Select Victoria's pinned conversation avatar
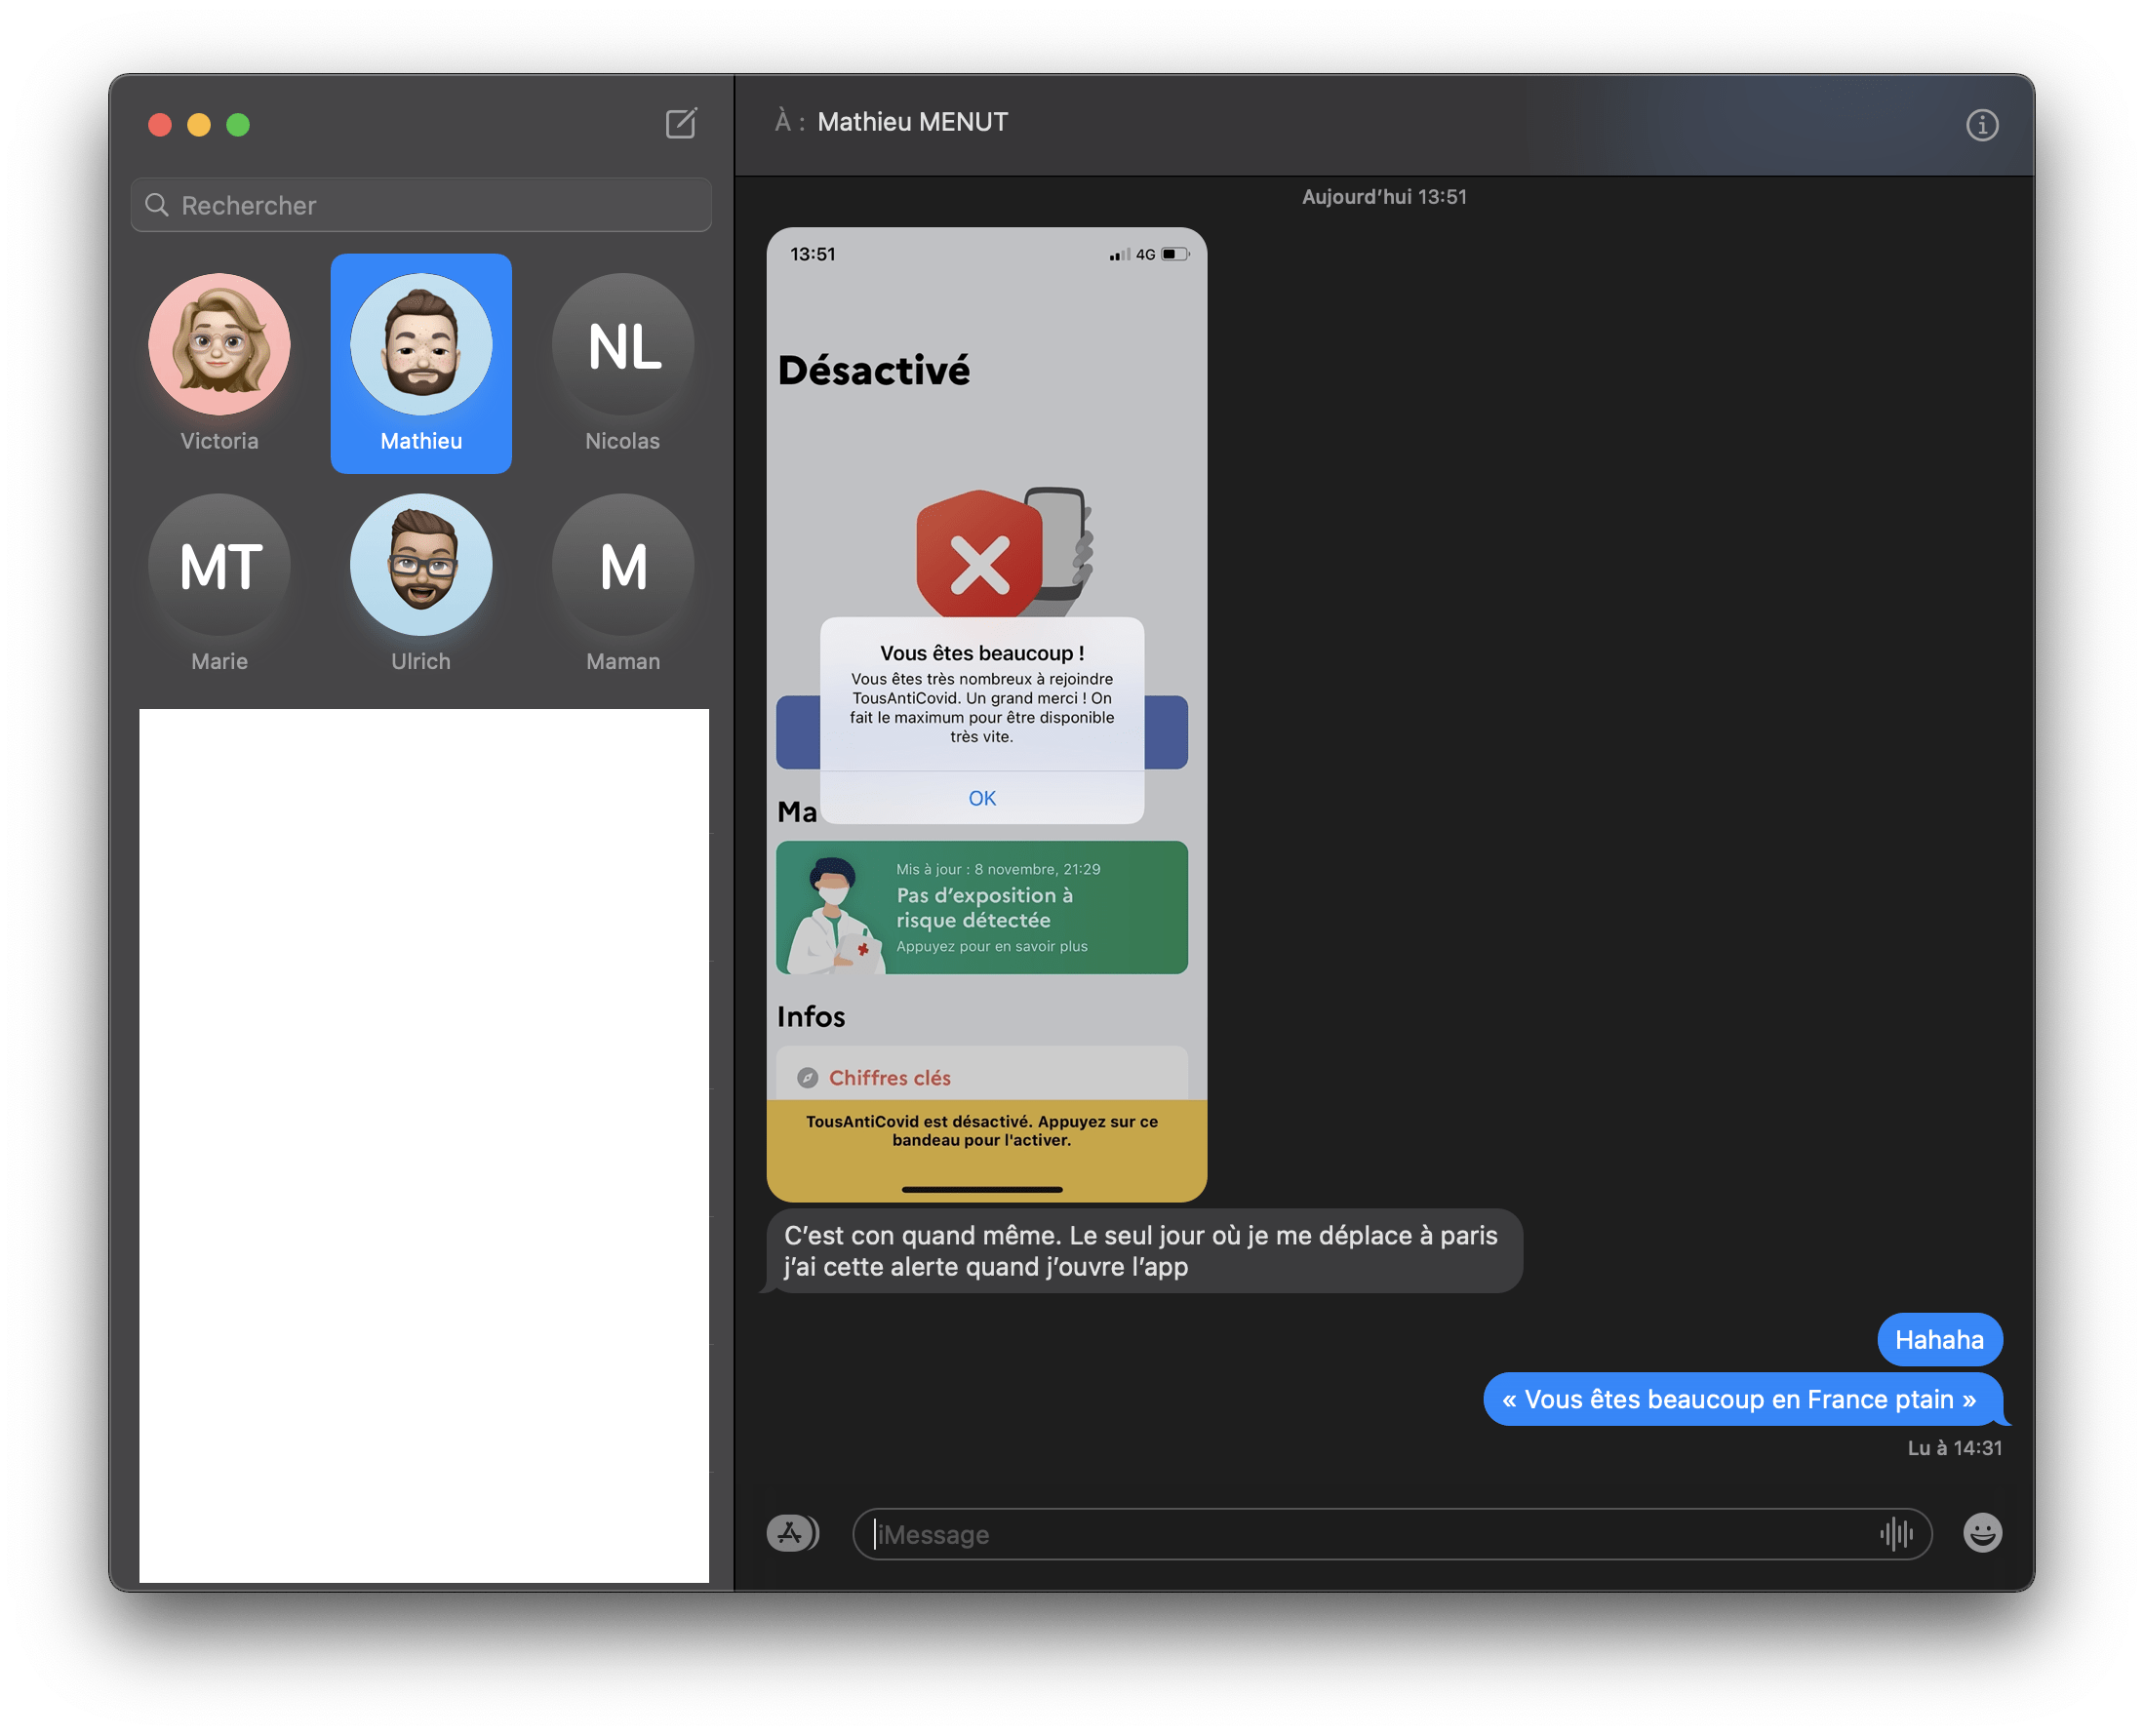 click(219, 345)
